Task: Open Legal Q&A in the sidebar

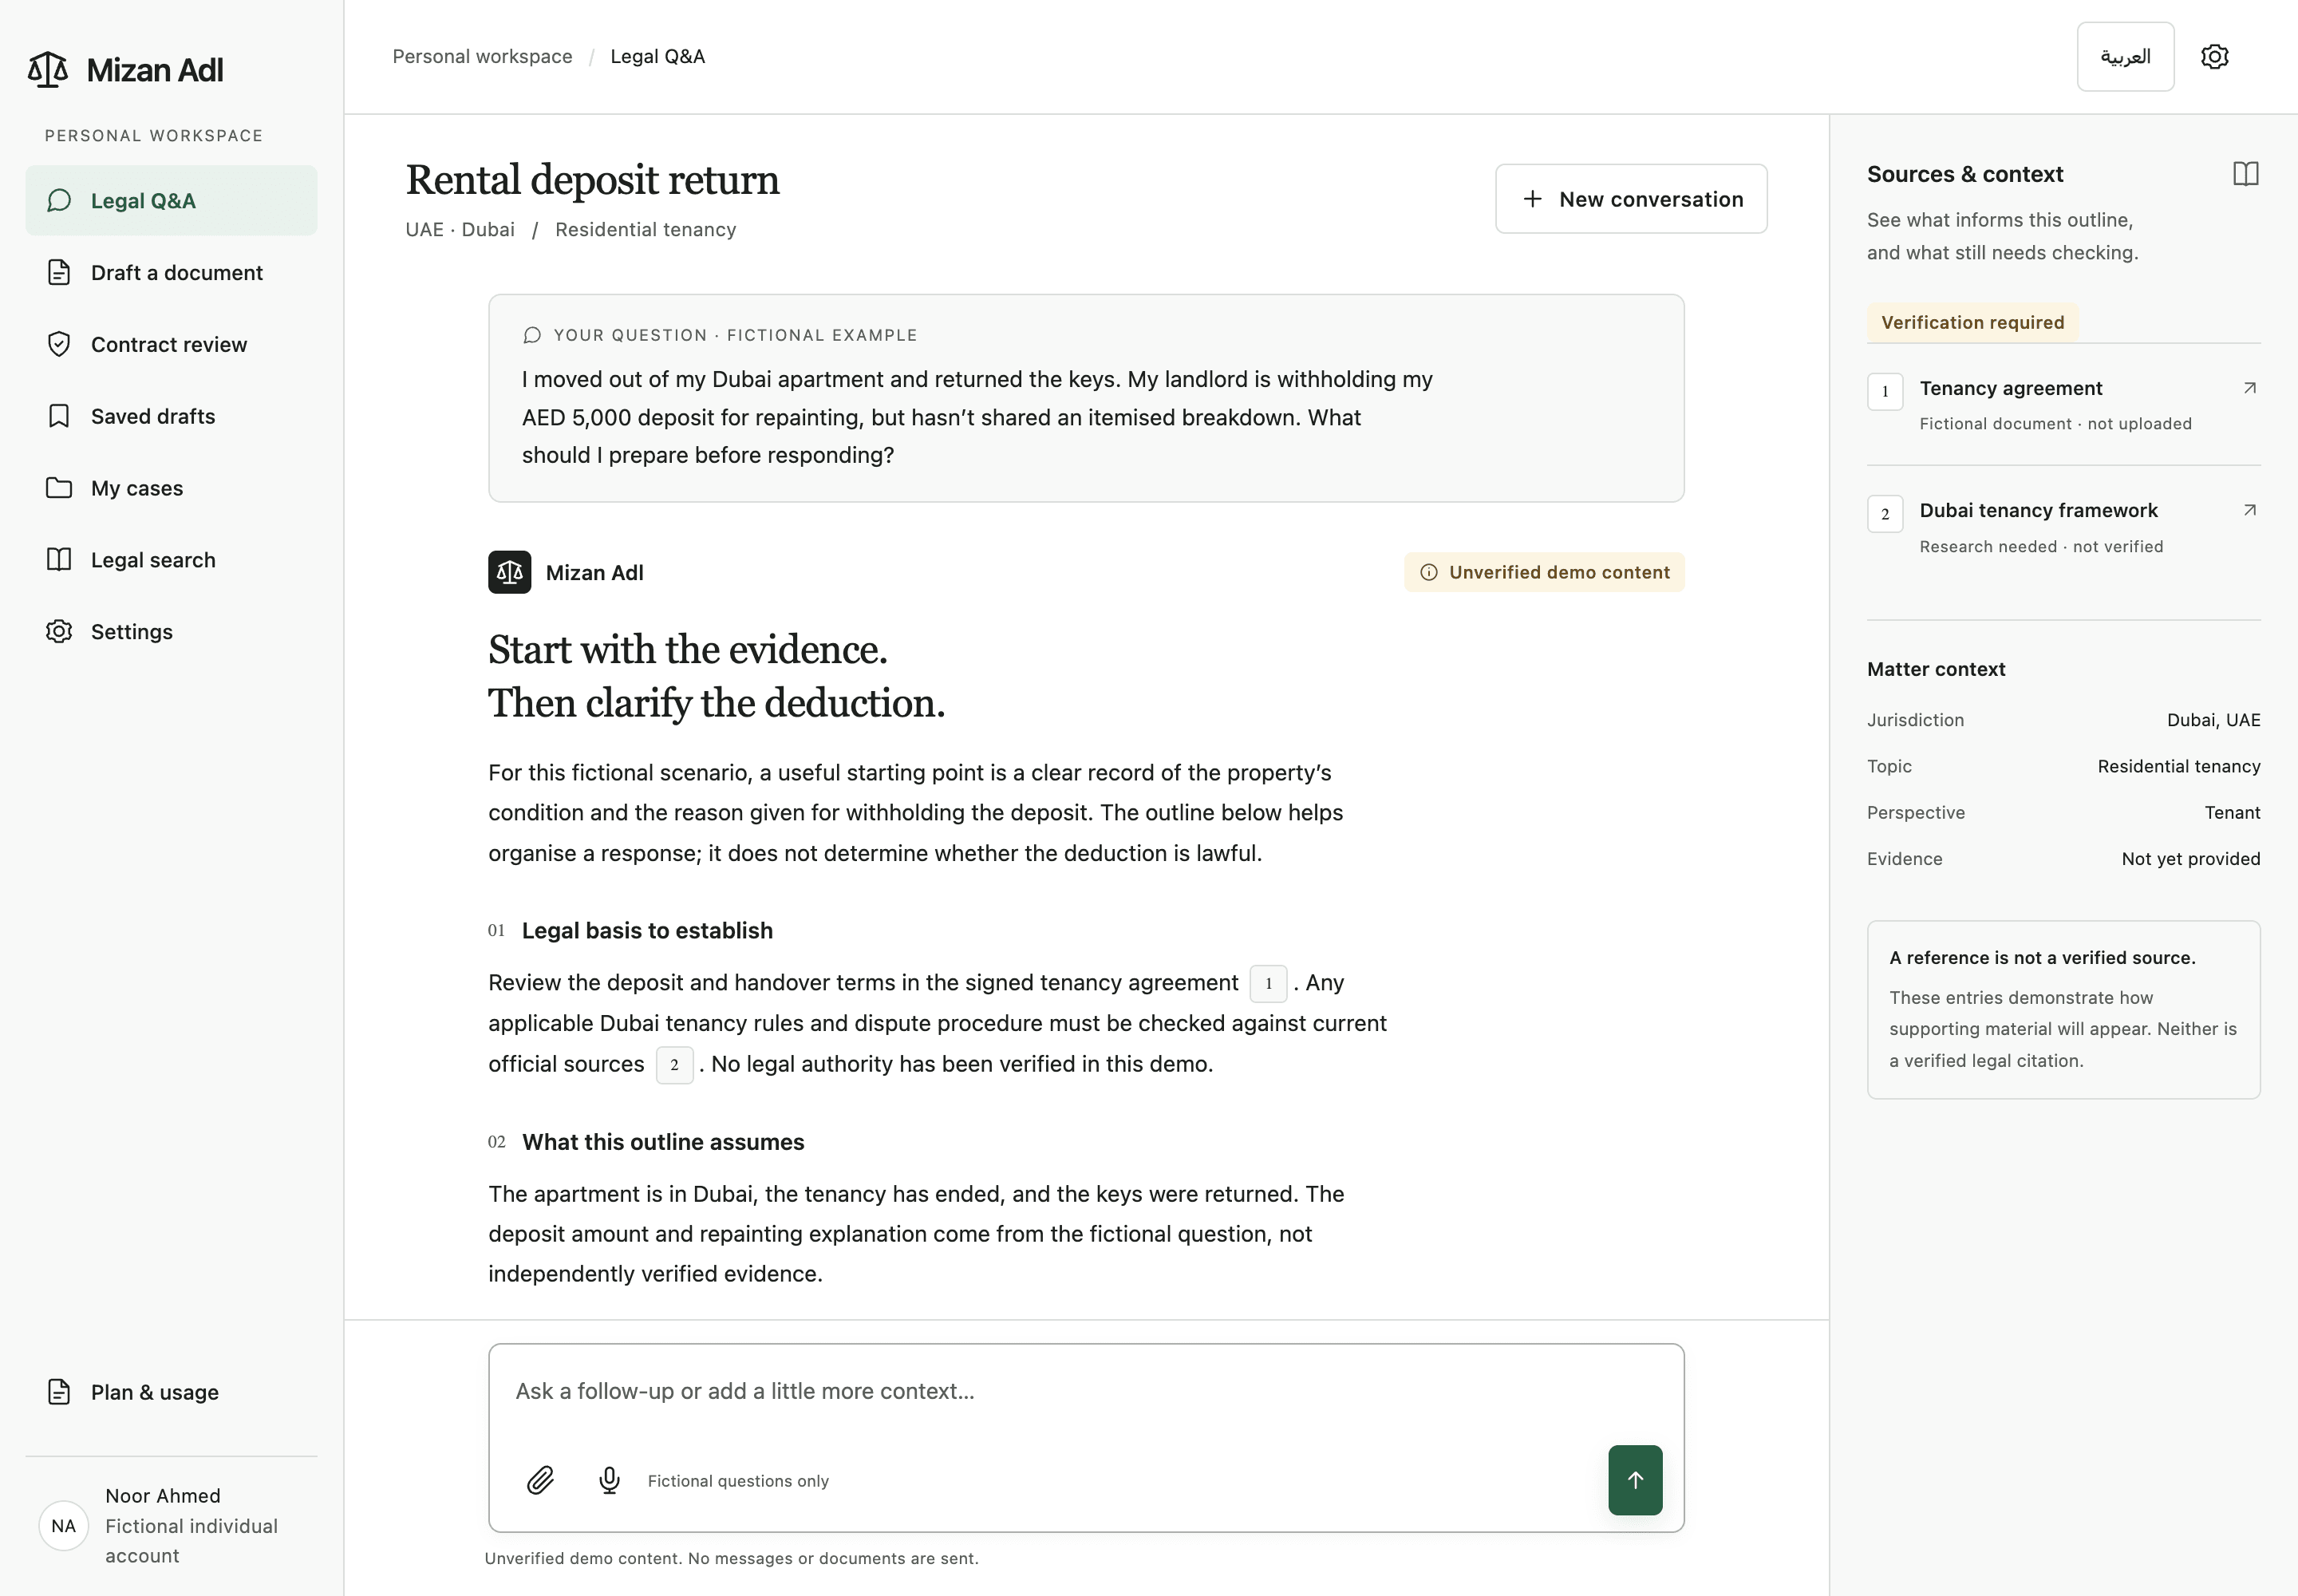Action: (171, 201)
